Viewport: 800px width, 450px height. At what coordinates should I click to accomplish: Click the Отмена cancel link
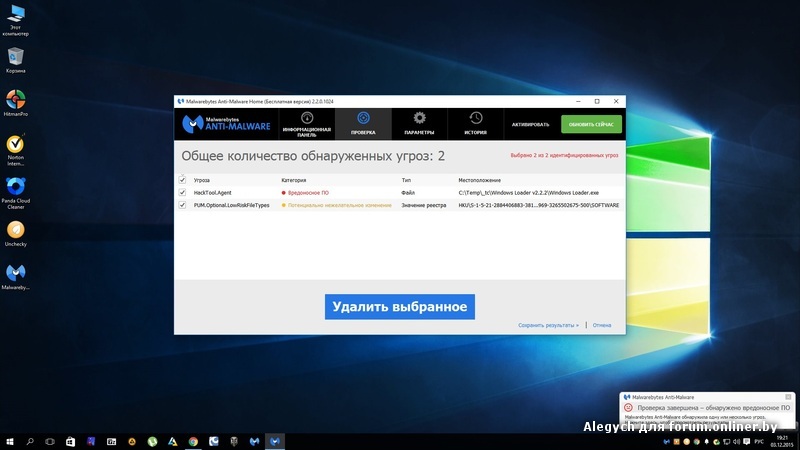[x=602, y=325]
